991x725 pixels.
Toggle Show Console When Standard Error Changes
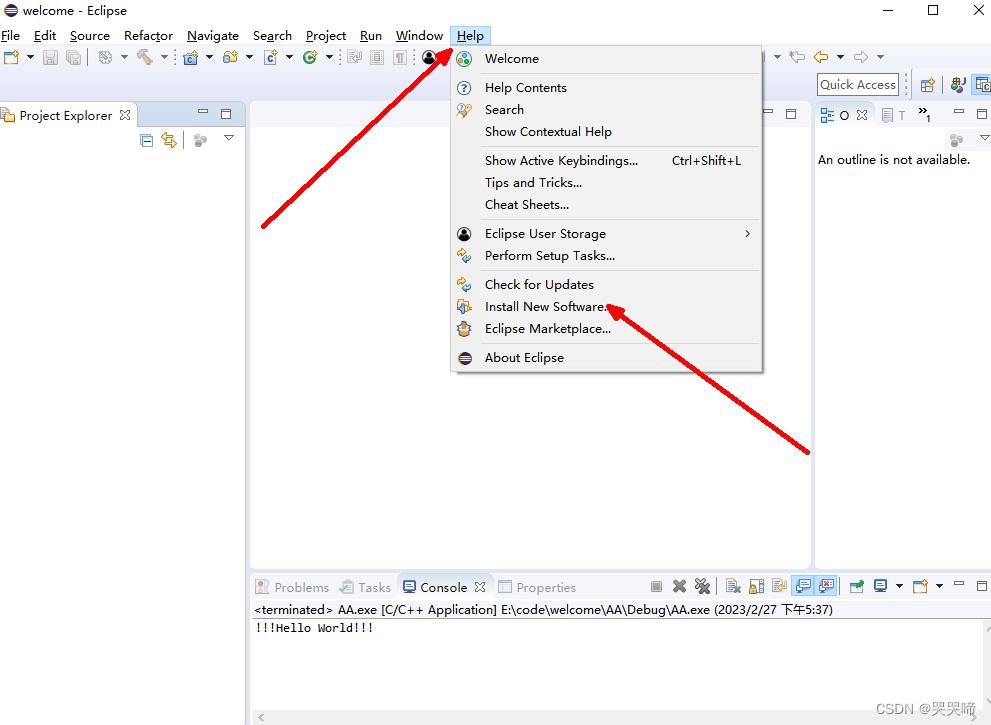point(826,587)
